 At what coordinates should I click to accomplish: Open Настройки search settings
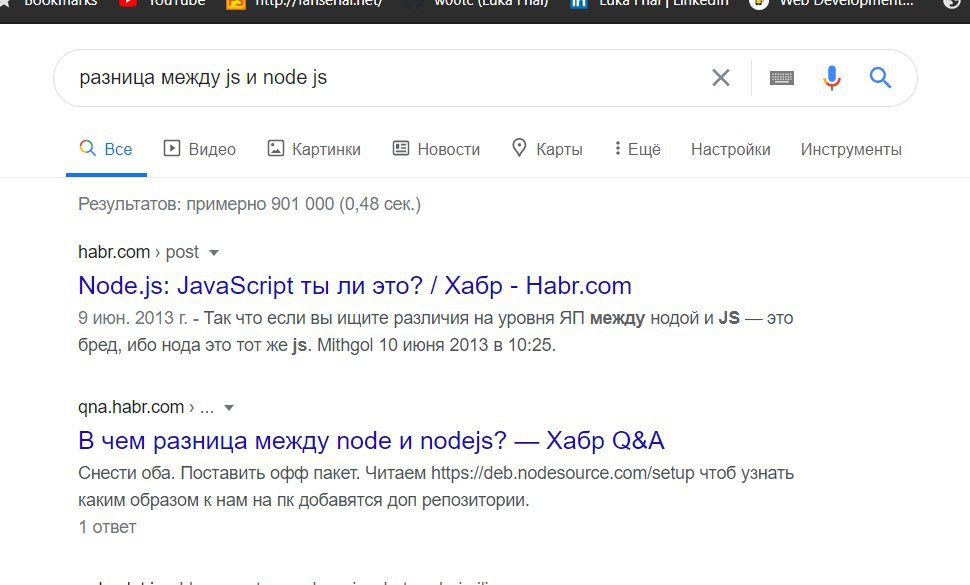coord(731,149)
